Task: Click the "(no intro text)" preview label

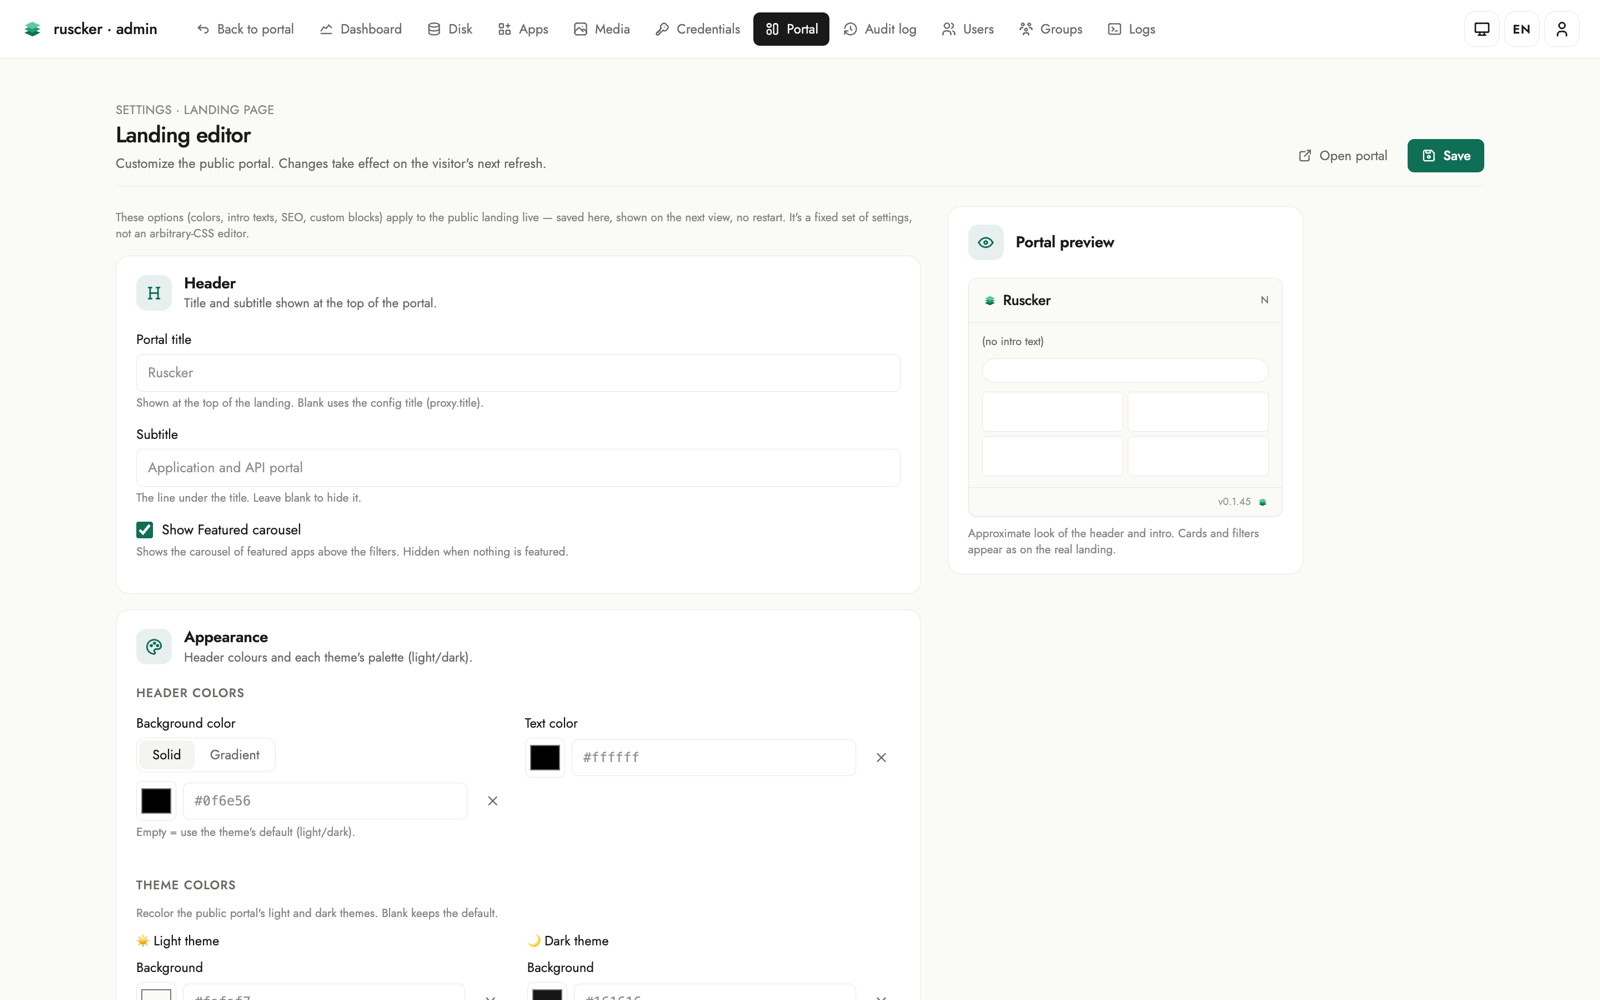Action: (1013, 342)
